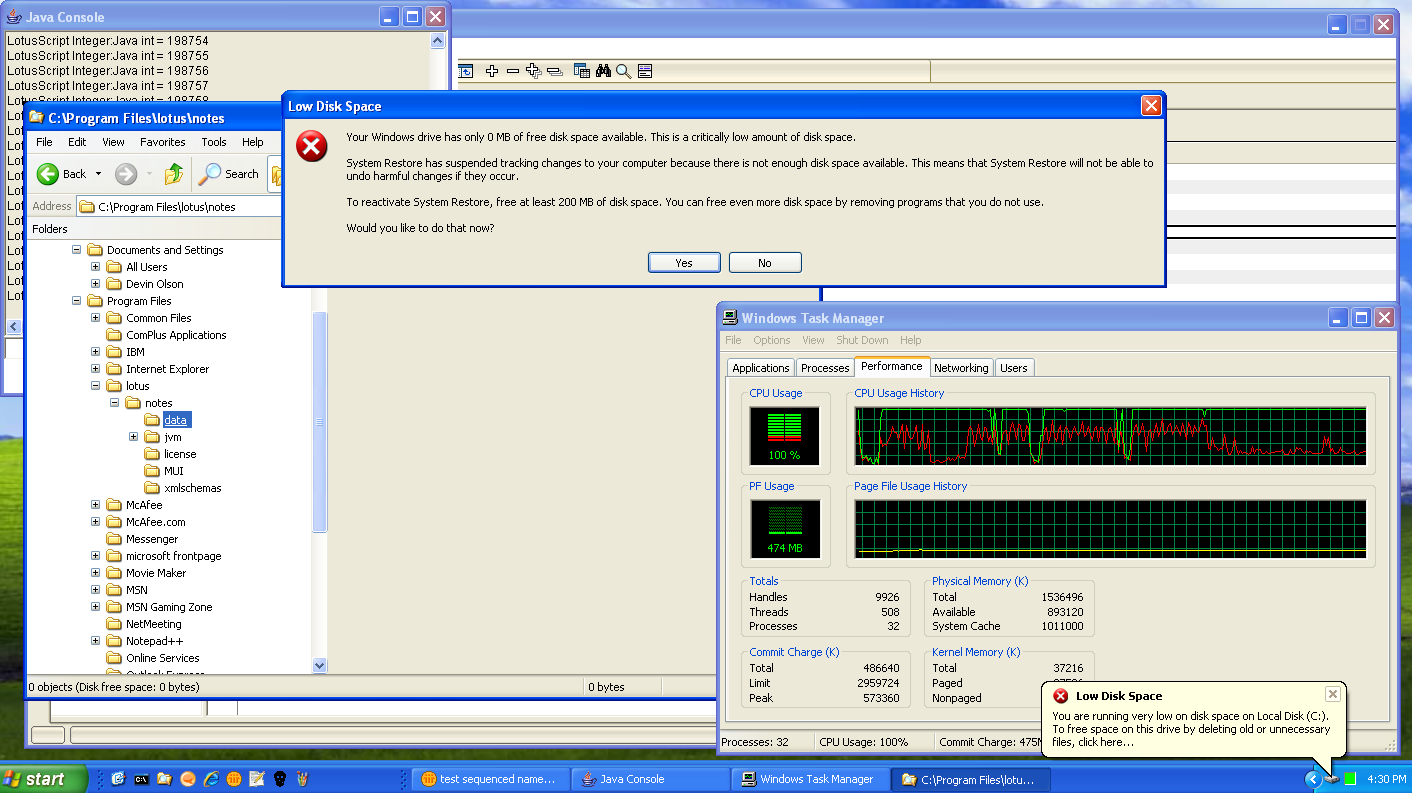This screenshot has width=1412, height=793.
Task: Open the Favorites menu in Explorer
Action: click(x=162, y=142)
